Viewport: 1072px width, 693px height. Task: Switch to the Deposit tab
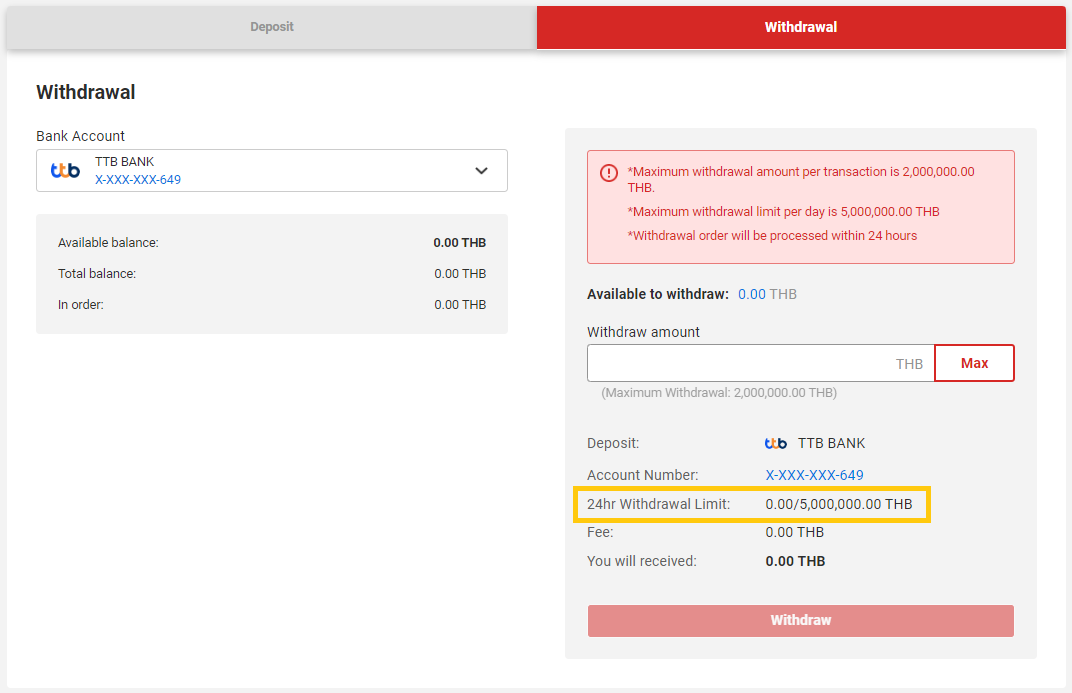click(x=271, y=27)
